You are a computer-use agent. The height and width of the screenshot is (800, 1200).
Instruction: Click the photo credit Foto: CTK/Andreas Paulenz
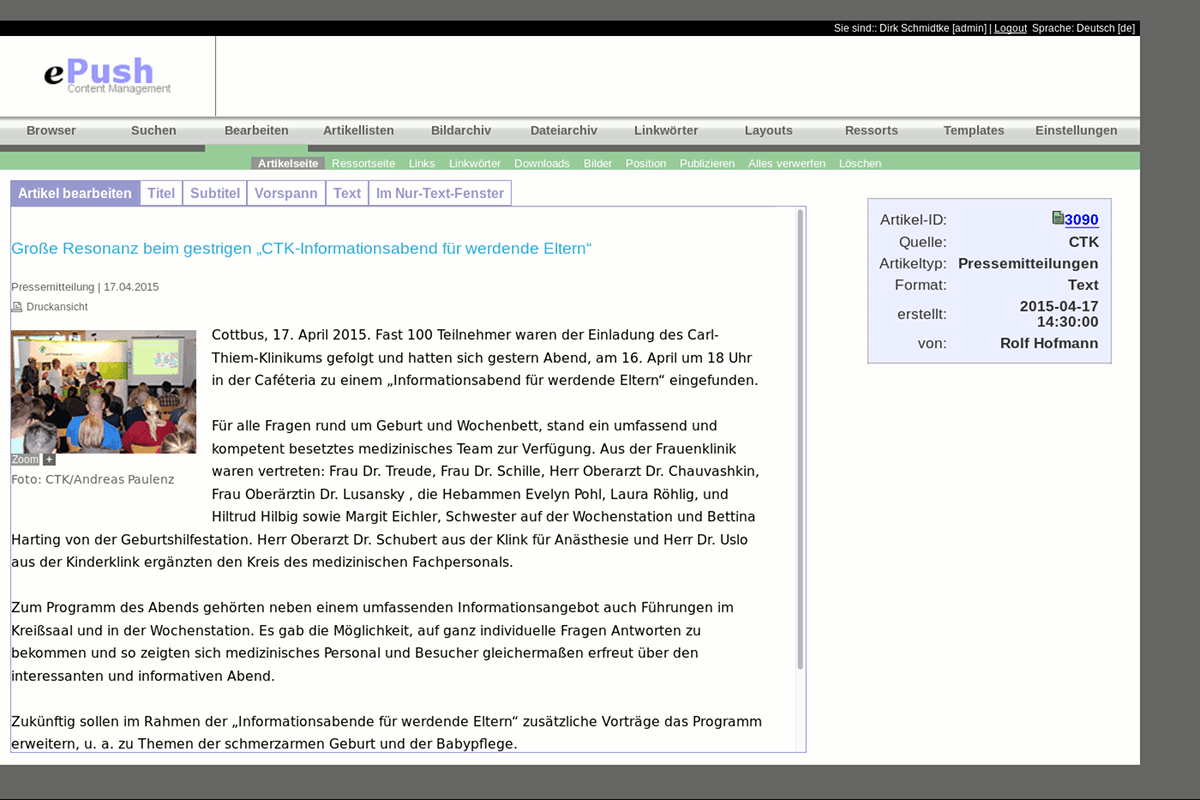tap(93, 479)
